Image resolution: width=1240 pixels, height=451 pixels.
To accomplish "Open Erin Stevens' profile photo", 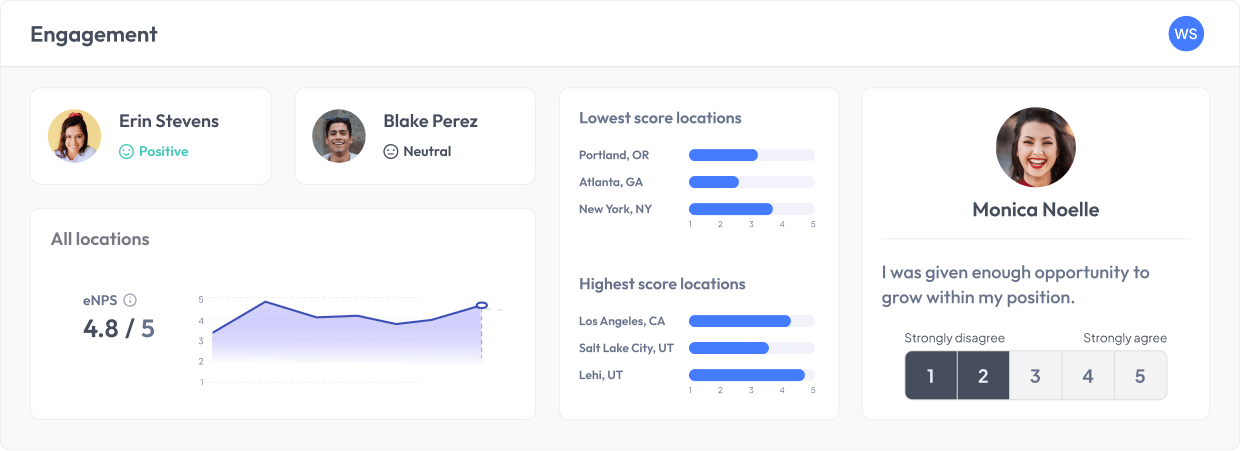I will (75, 136).
